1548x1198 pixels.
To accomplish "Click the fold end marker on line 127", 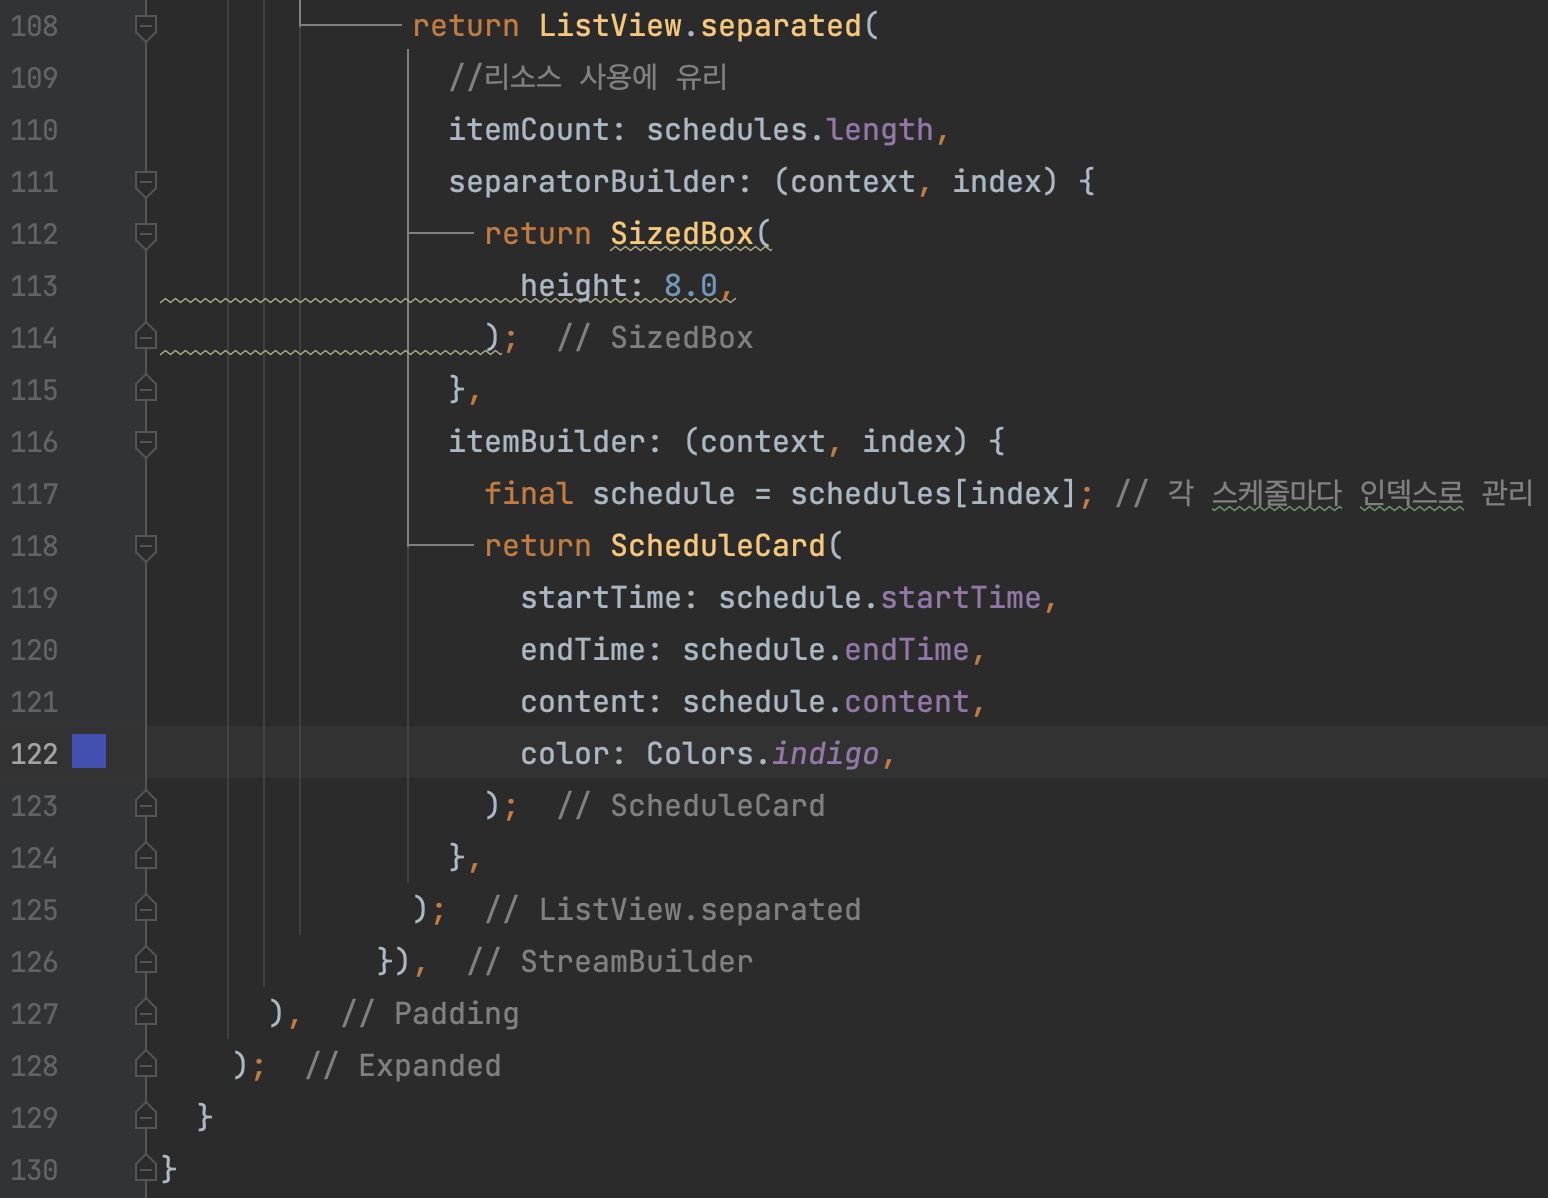I will (x=146, y=1013).
